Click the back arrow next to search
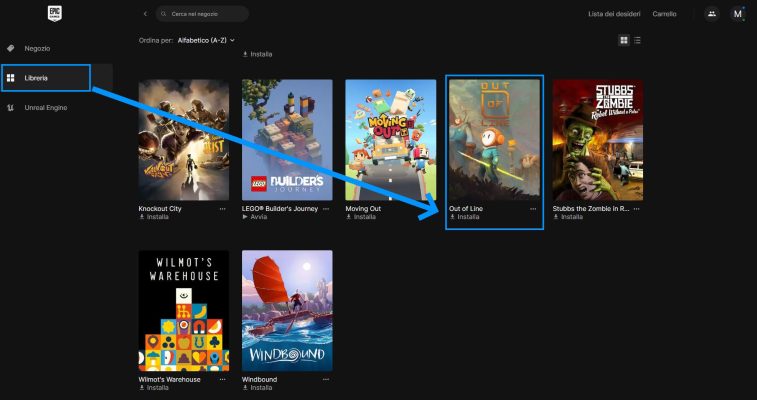757x400 pixels. tap(145, 14)
